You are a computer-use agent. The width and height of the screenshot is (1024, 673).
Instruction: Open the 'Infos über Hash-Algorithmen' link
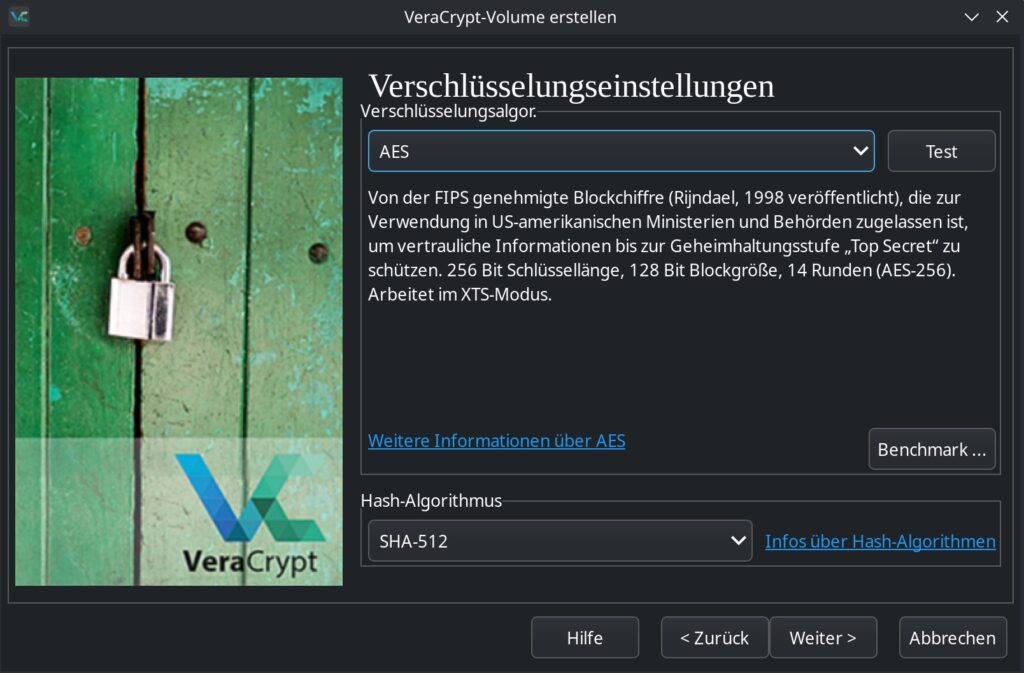point(880,542)
